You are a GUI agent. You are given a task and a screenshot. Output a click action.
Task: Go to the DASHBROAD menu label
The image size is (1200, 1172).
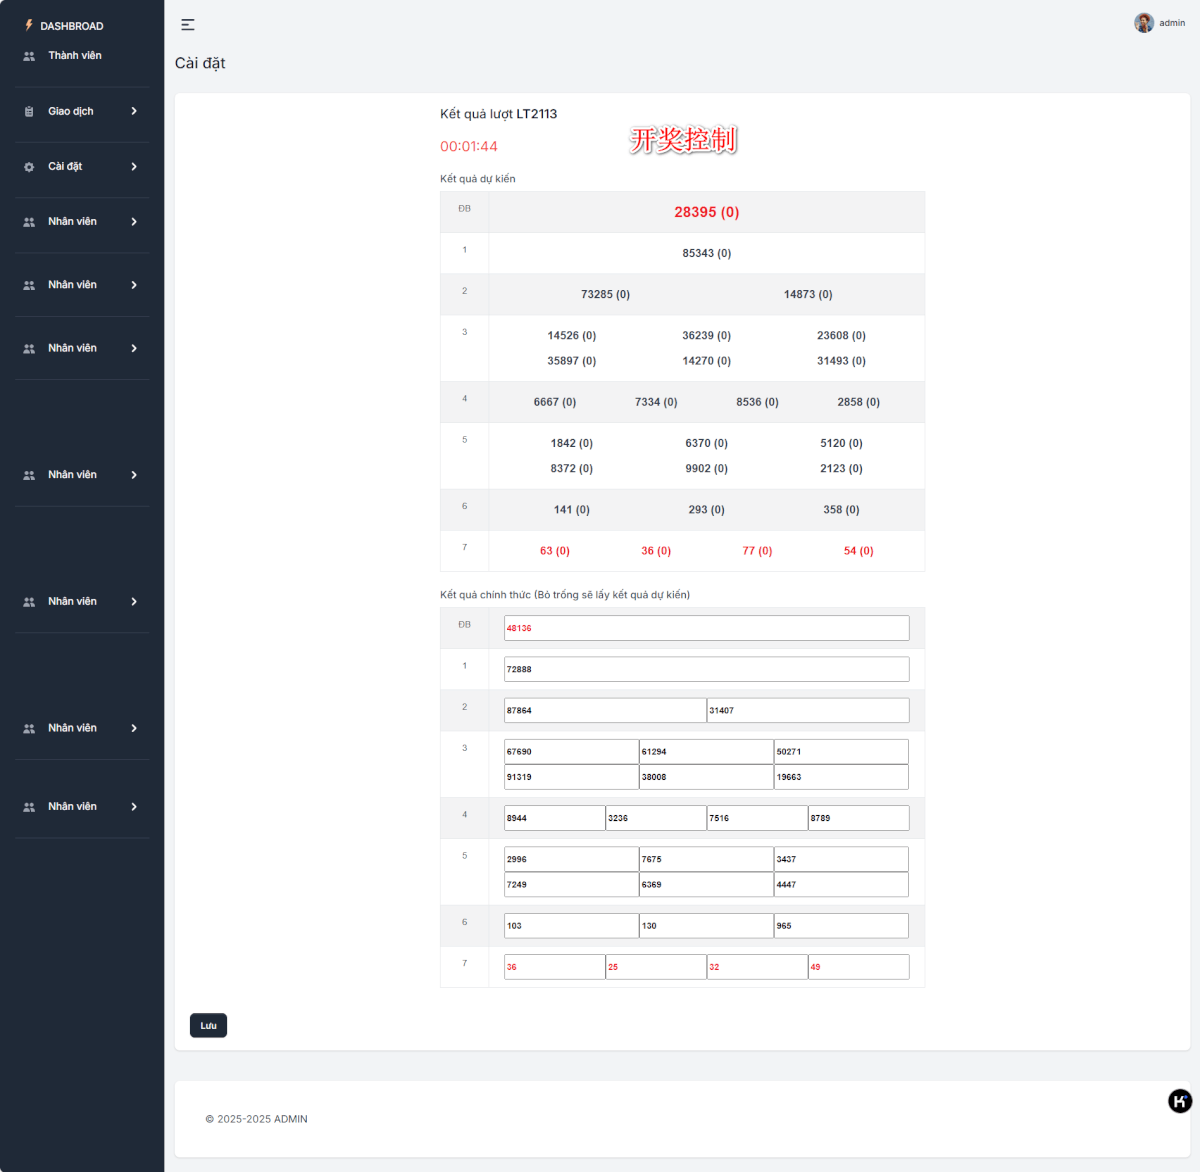coord(72,26)
